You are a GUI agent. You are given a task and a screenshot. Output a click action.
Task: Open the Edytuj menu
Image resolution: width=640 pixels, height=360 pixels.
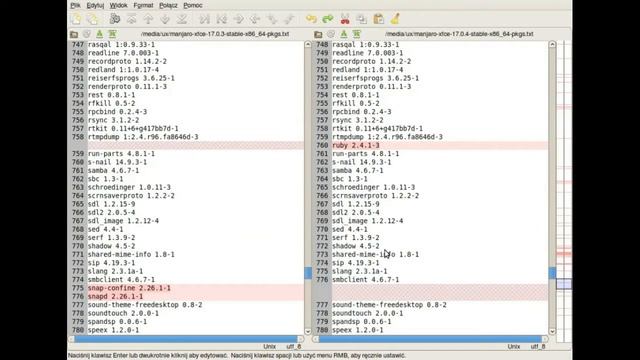(95, 5)
